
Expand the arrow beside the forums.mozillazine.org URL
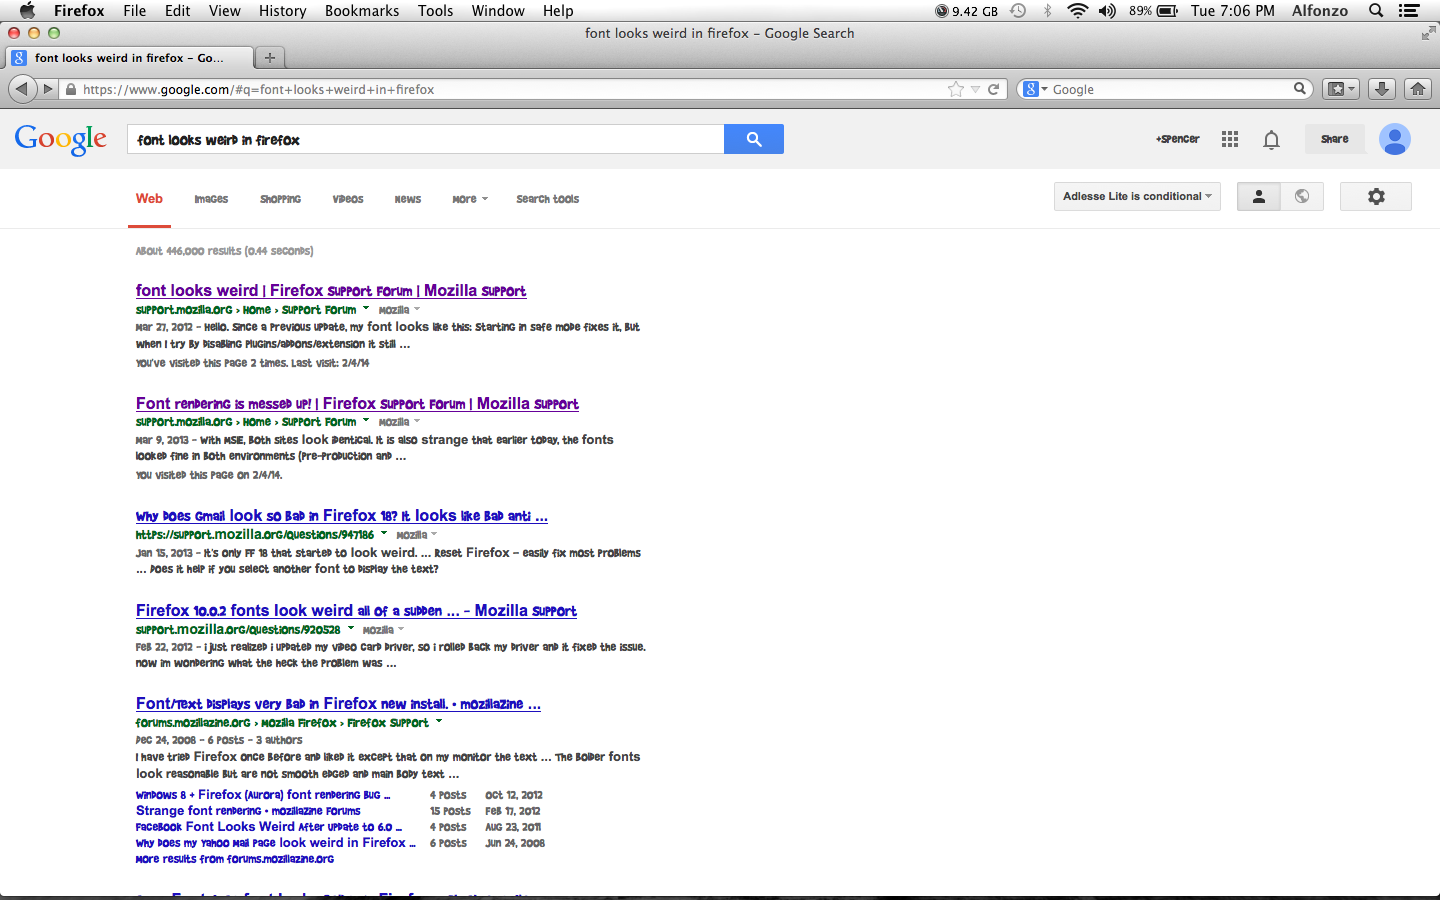coord(438,722)
